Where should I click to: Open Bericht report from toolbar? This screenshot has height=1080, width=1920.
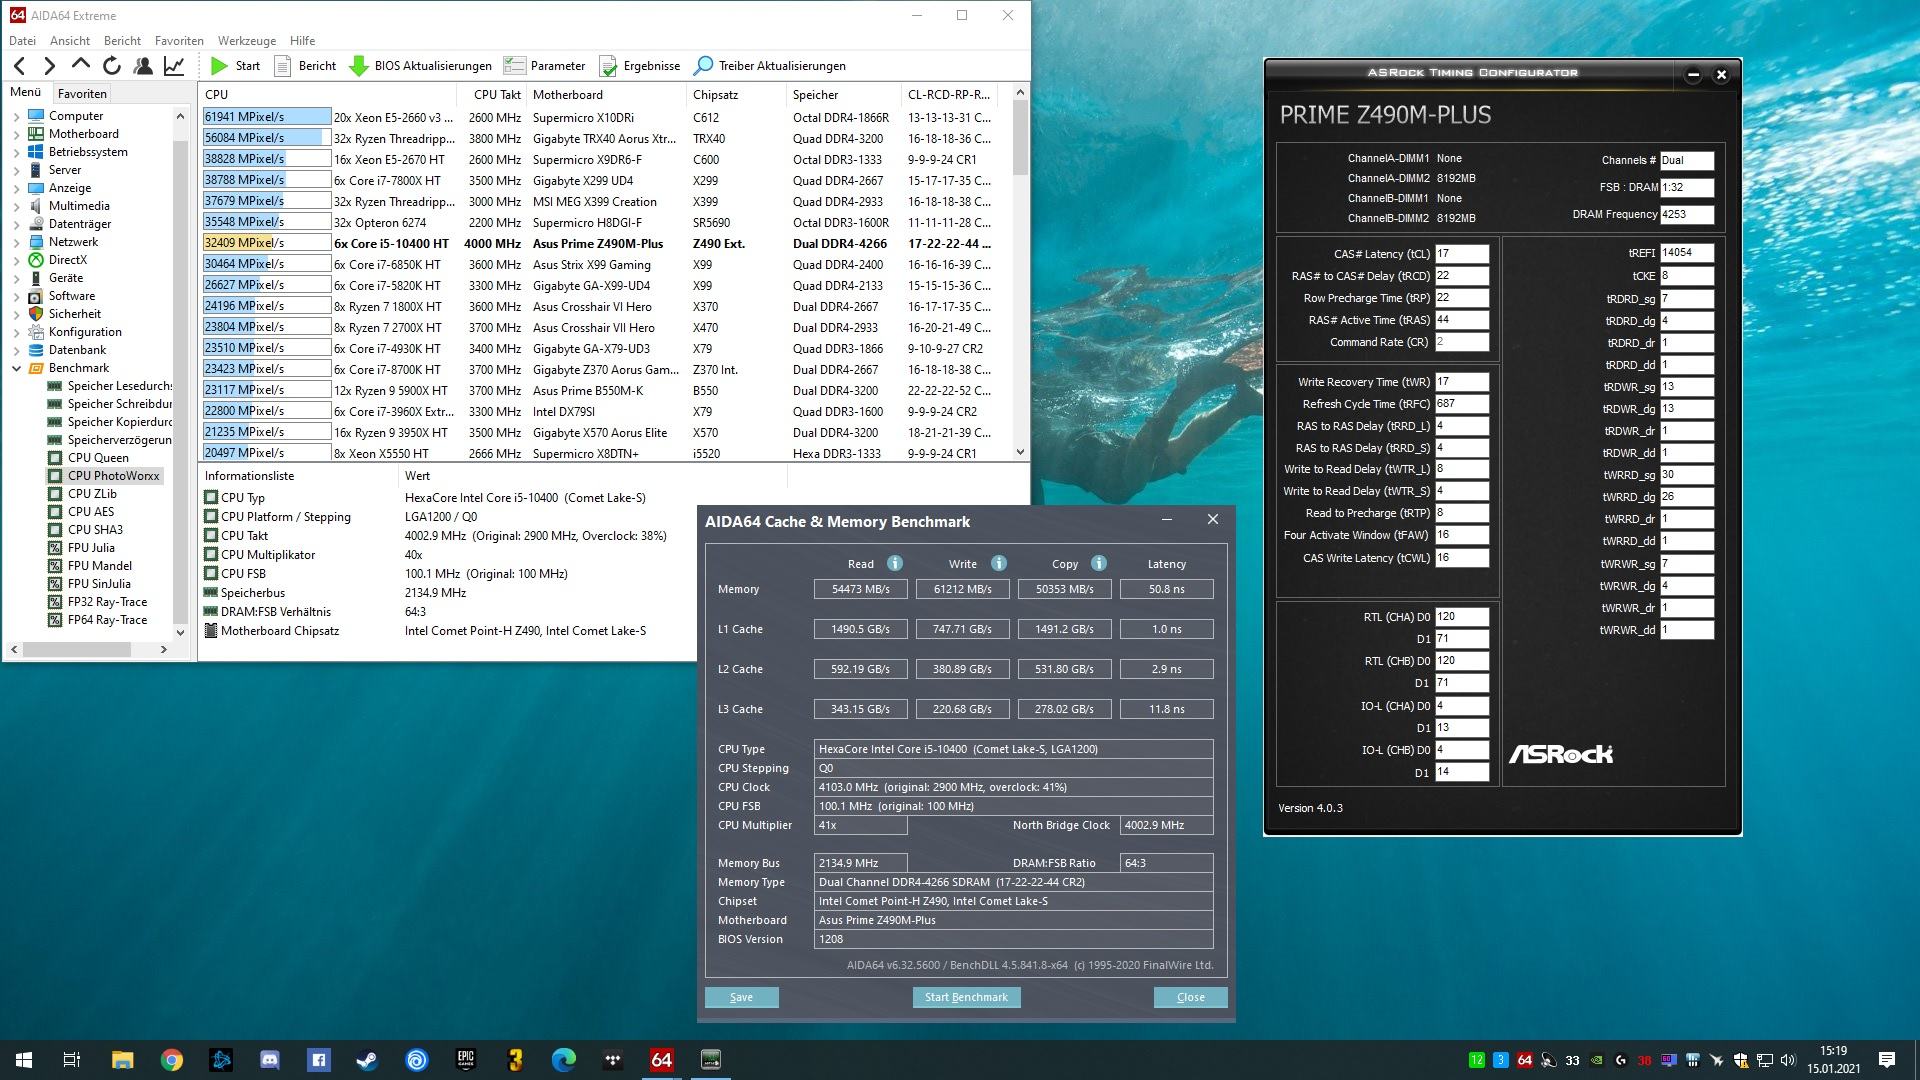pyautogui.click(x=305, y=66)
